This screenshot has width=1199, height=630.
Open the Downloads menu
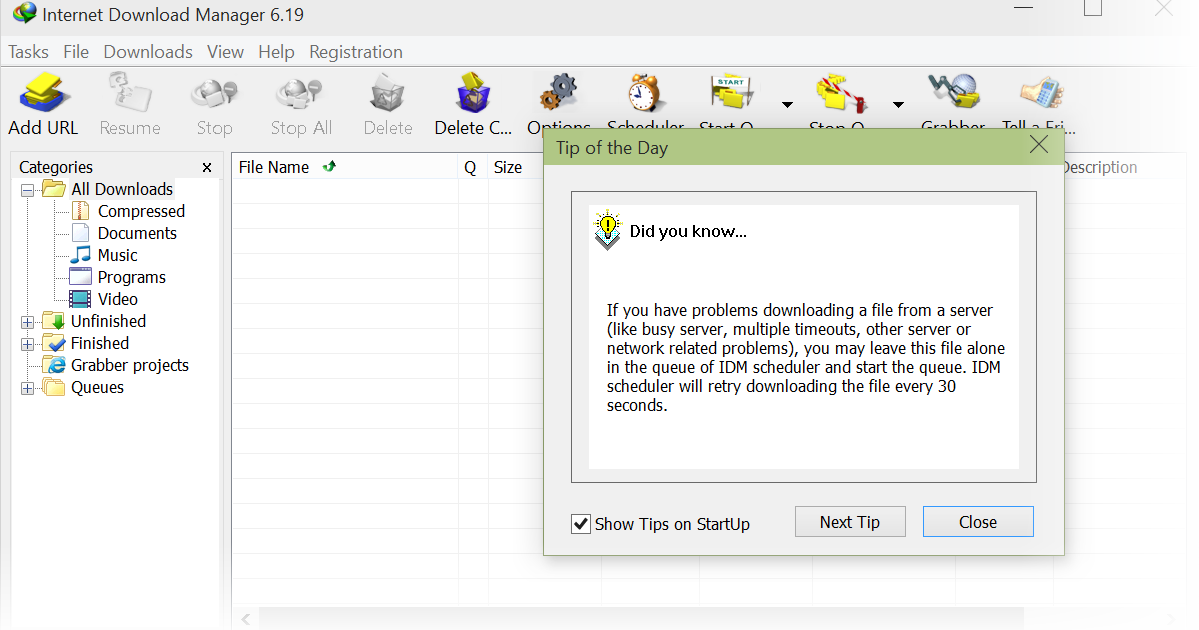point(148,52)
